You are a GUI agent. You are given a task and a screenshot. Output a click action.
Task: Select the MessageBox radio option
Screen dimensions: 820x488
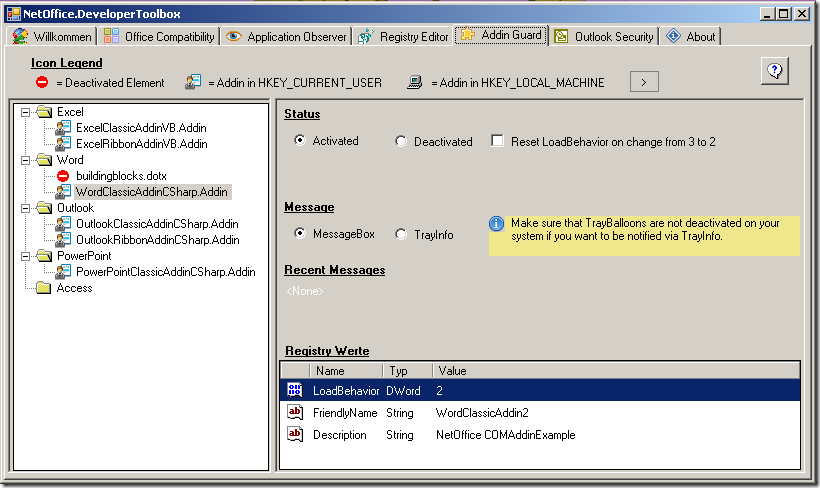pos(300,234)
